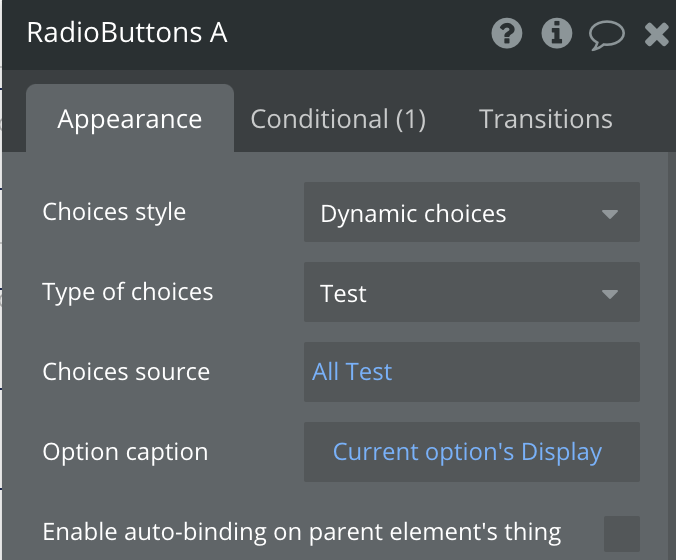The image size is (676, 560).
Task: Click the Type of choices label
Action: tap(128, 292)
